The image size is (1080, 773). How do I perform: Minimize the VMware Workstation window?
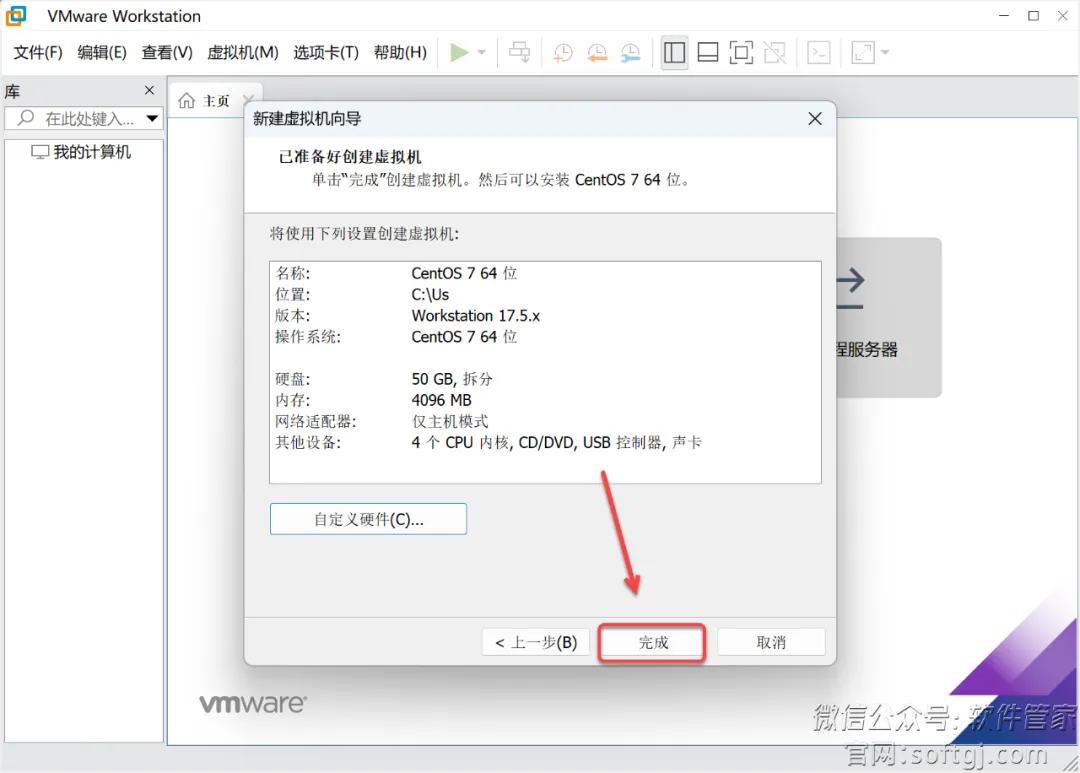point(1004,15)
